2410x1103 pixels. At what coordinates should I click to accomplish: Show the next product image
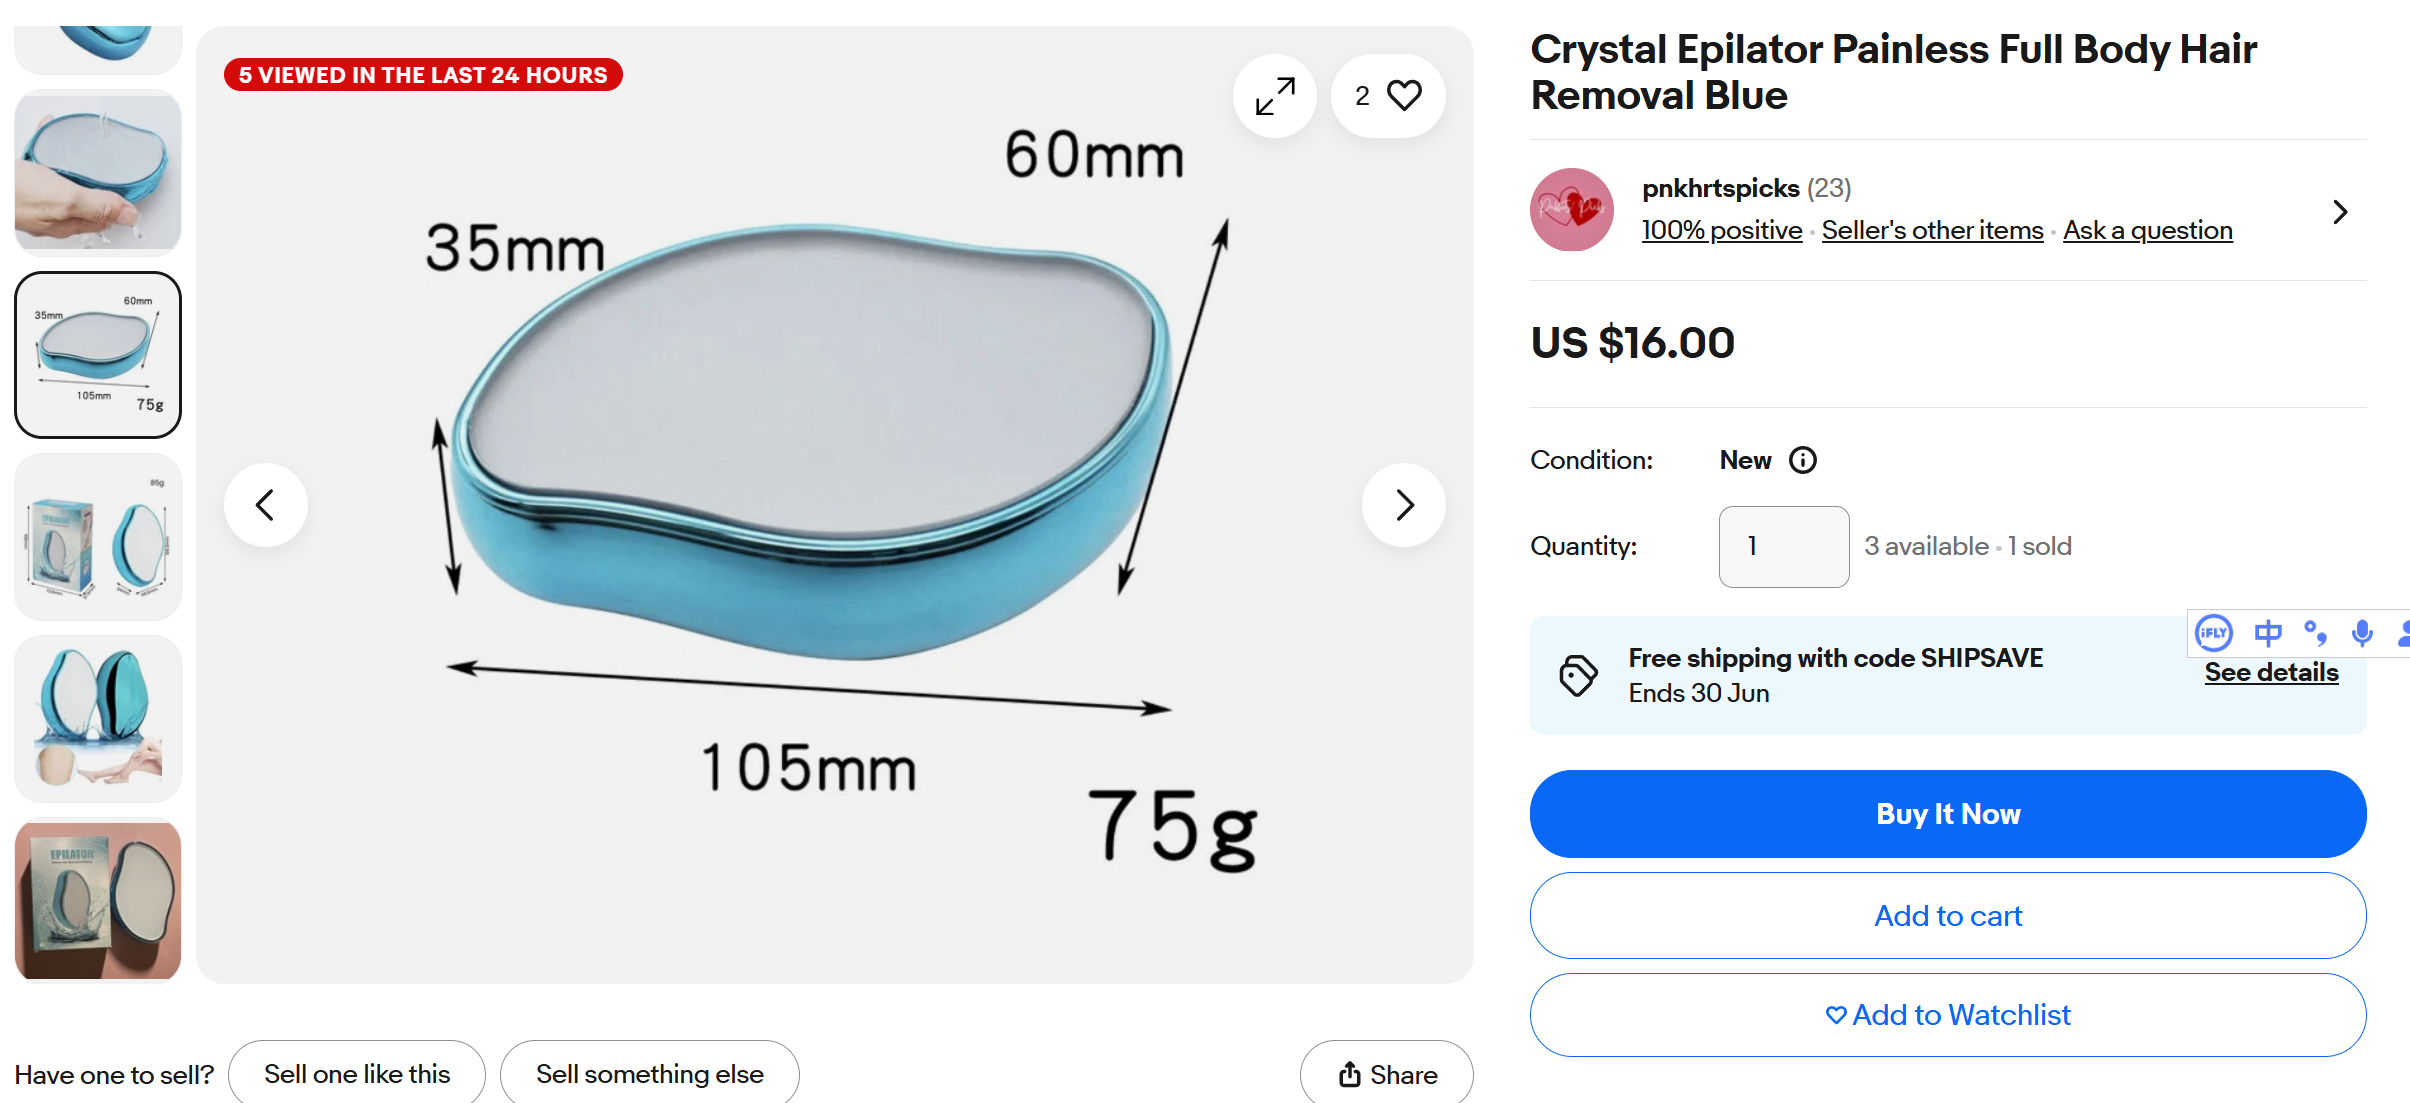[x=1404, y=505]
